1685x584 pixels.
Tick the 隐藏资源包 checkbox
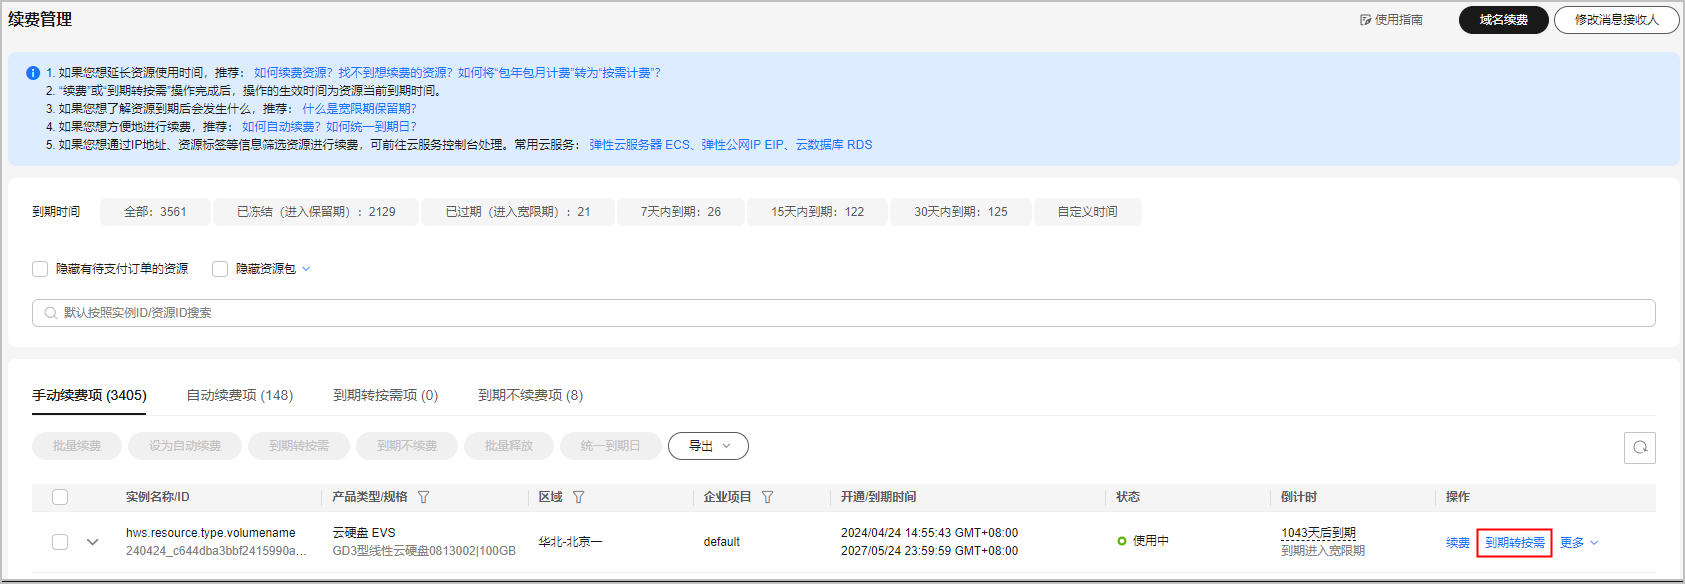pyautogui.click(x=220, y=269)
